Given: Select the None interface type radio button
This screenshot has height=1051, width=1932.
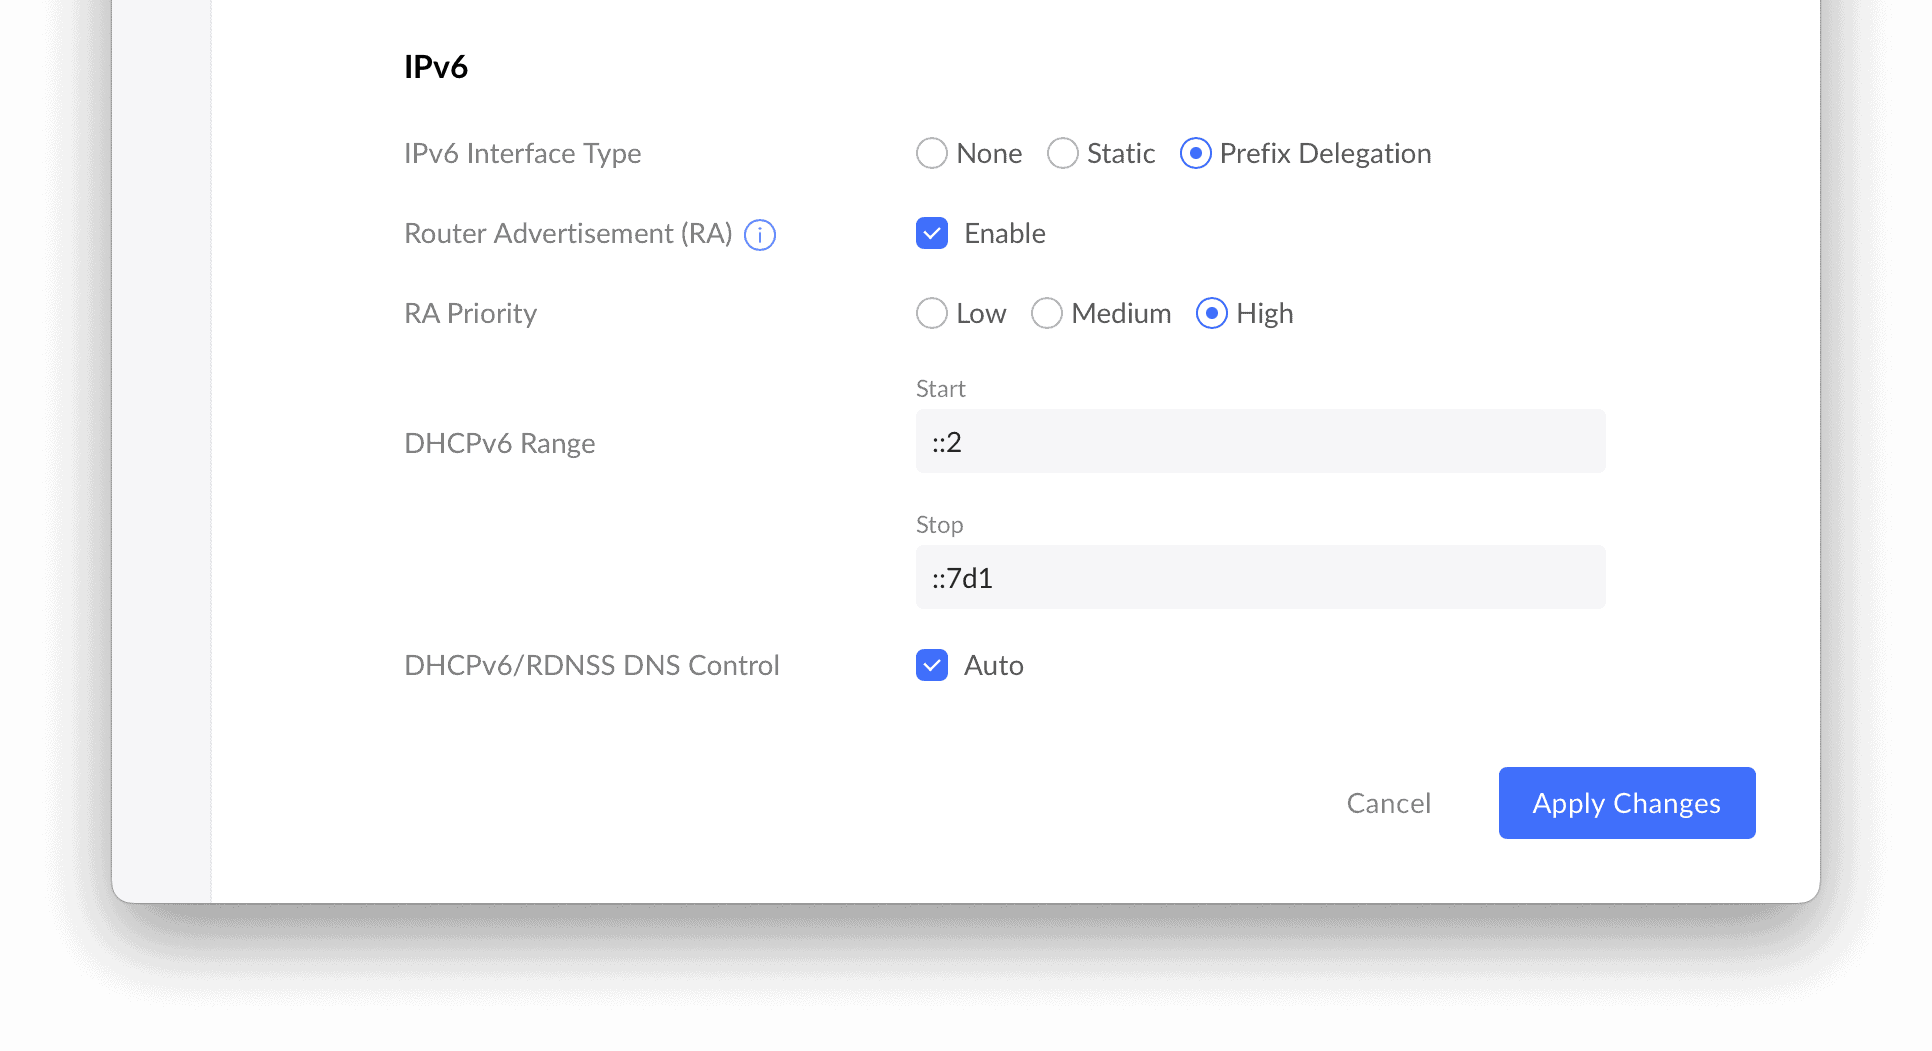Looking at the screenshot, I should tap(931, 153).
